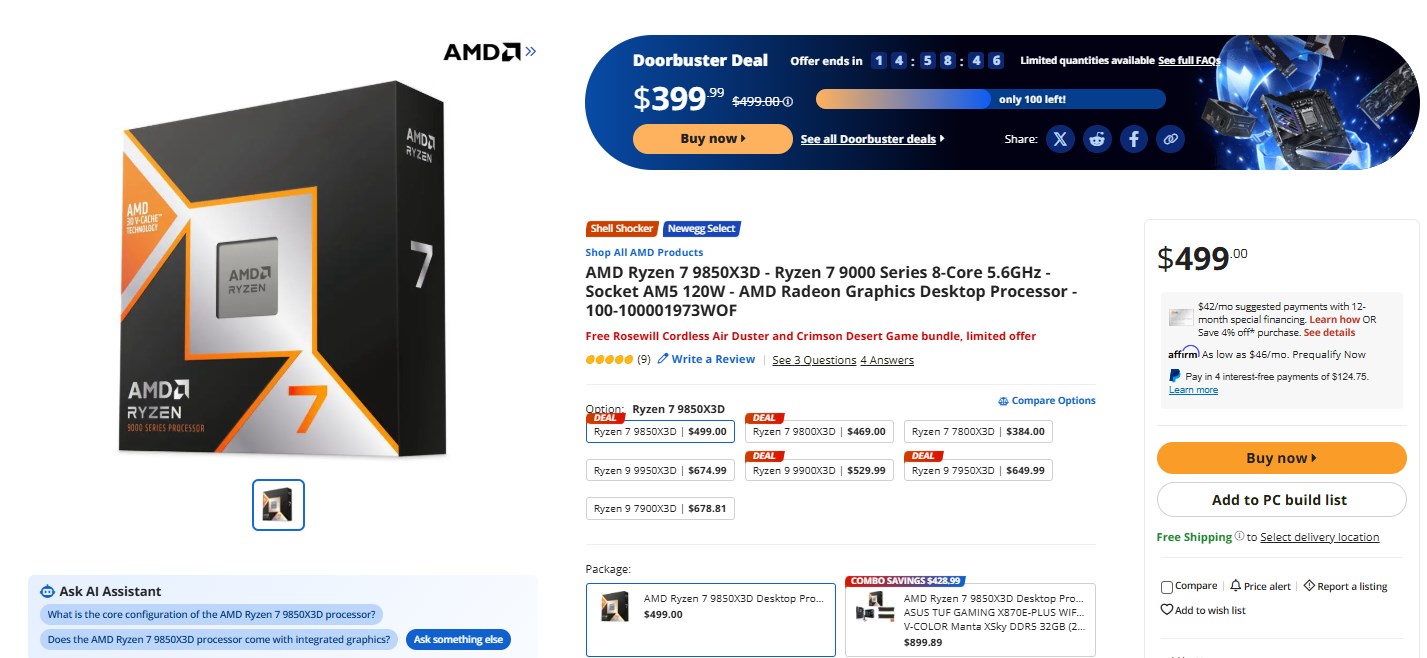Viewport: 1427px width, 658px height.
Task: Share deal on X icon
Action: (1060, 139)
